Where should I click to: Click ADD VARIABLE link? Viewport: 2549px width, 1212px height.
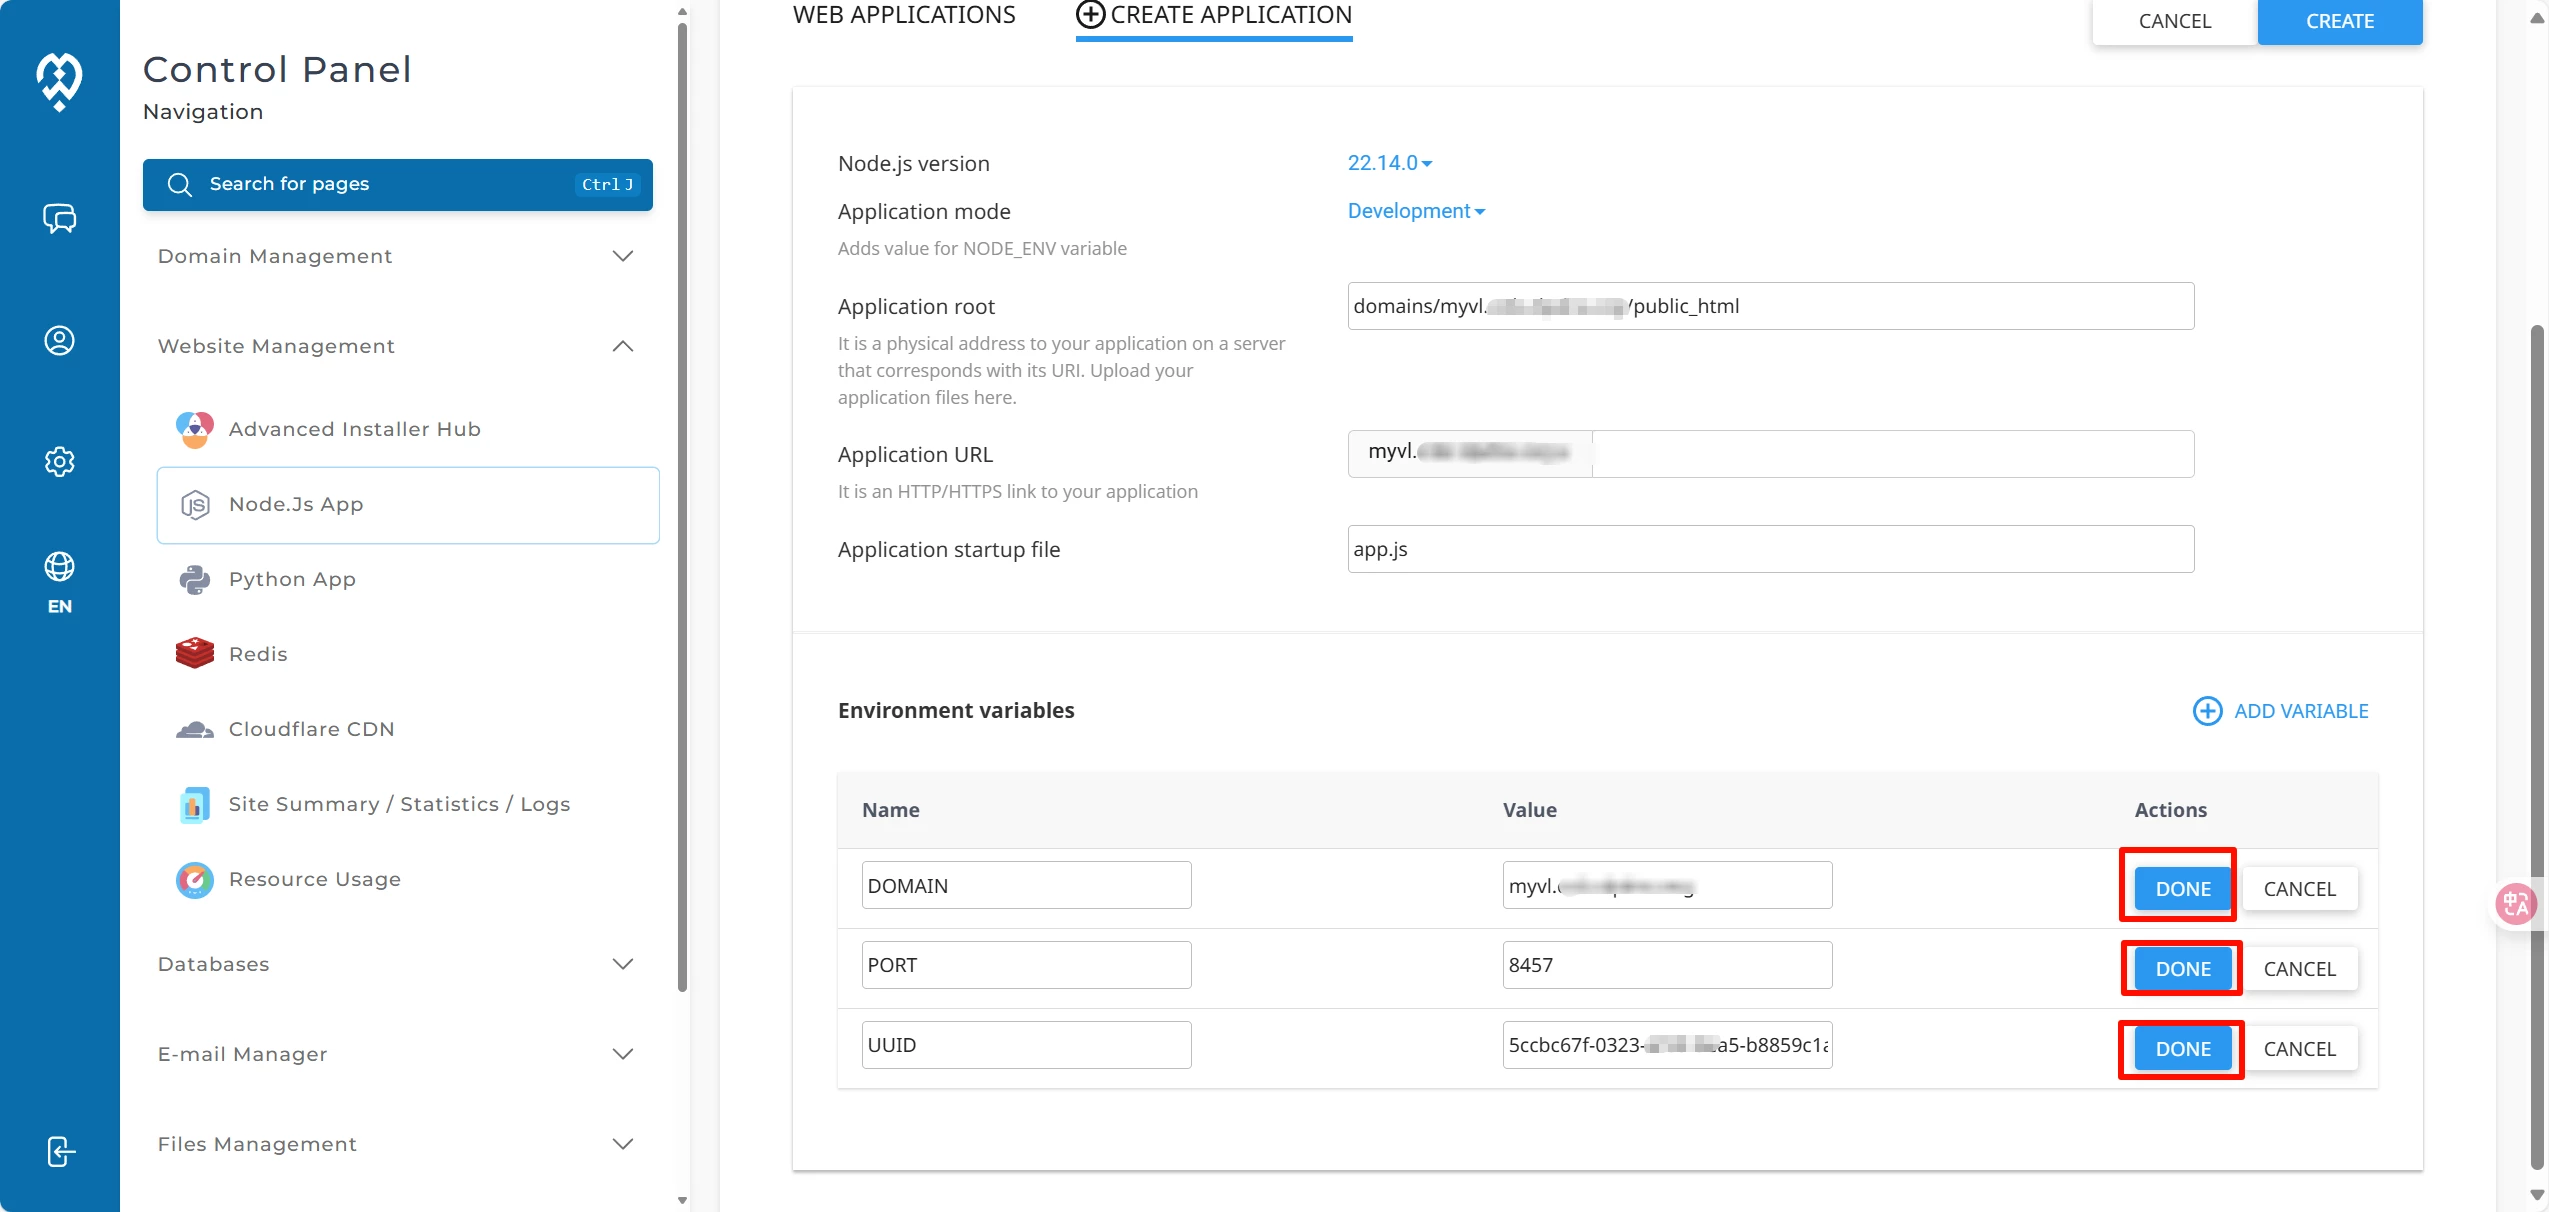(2280, 711)
